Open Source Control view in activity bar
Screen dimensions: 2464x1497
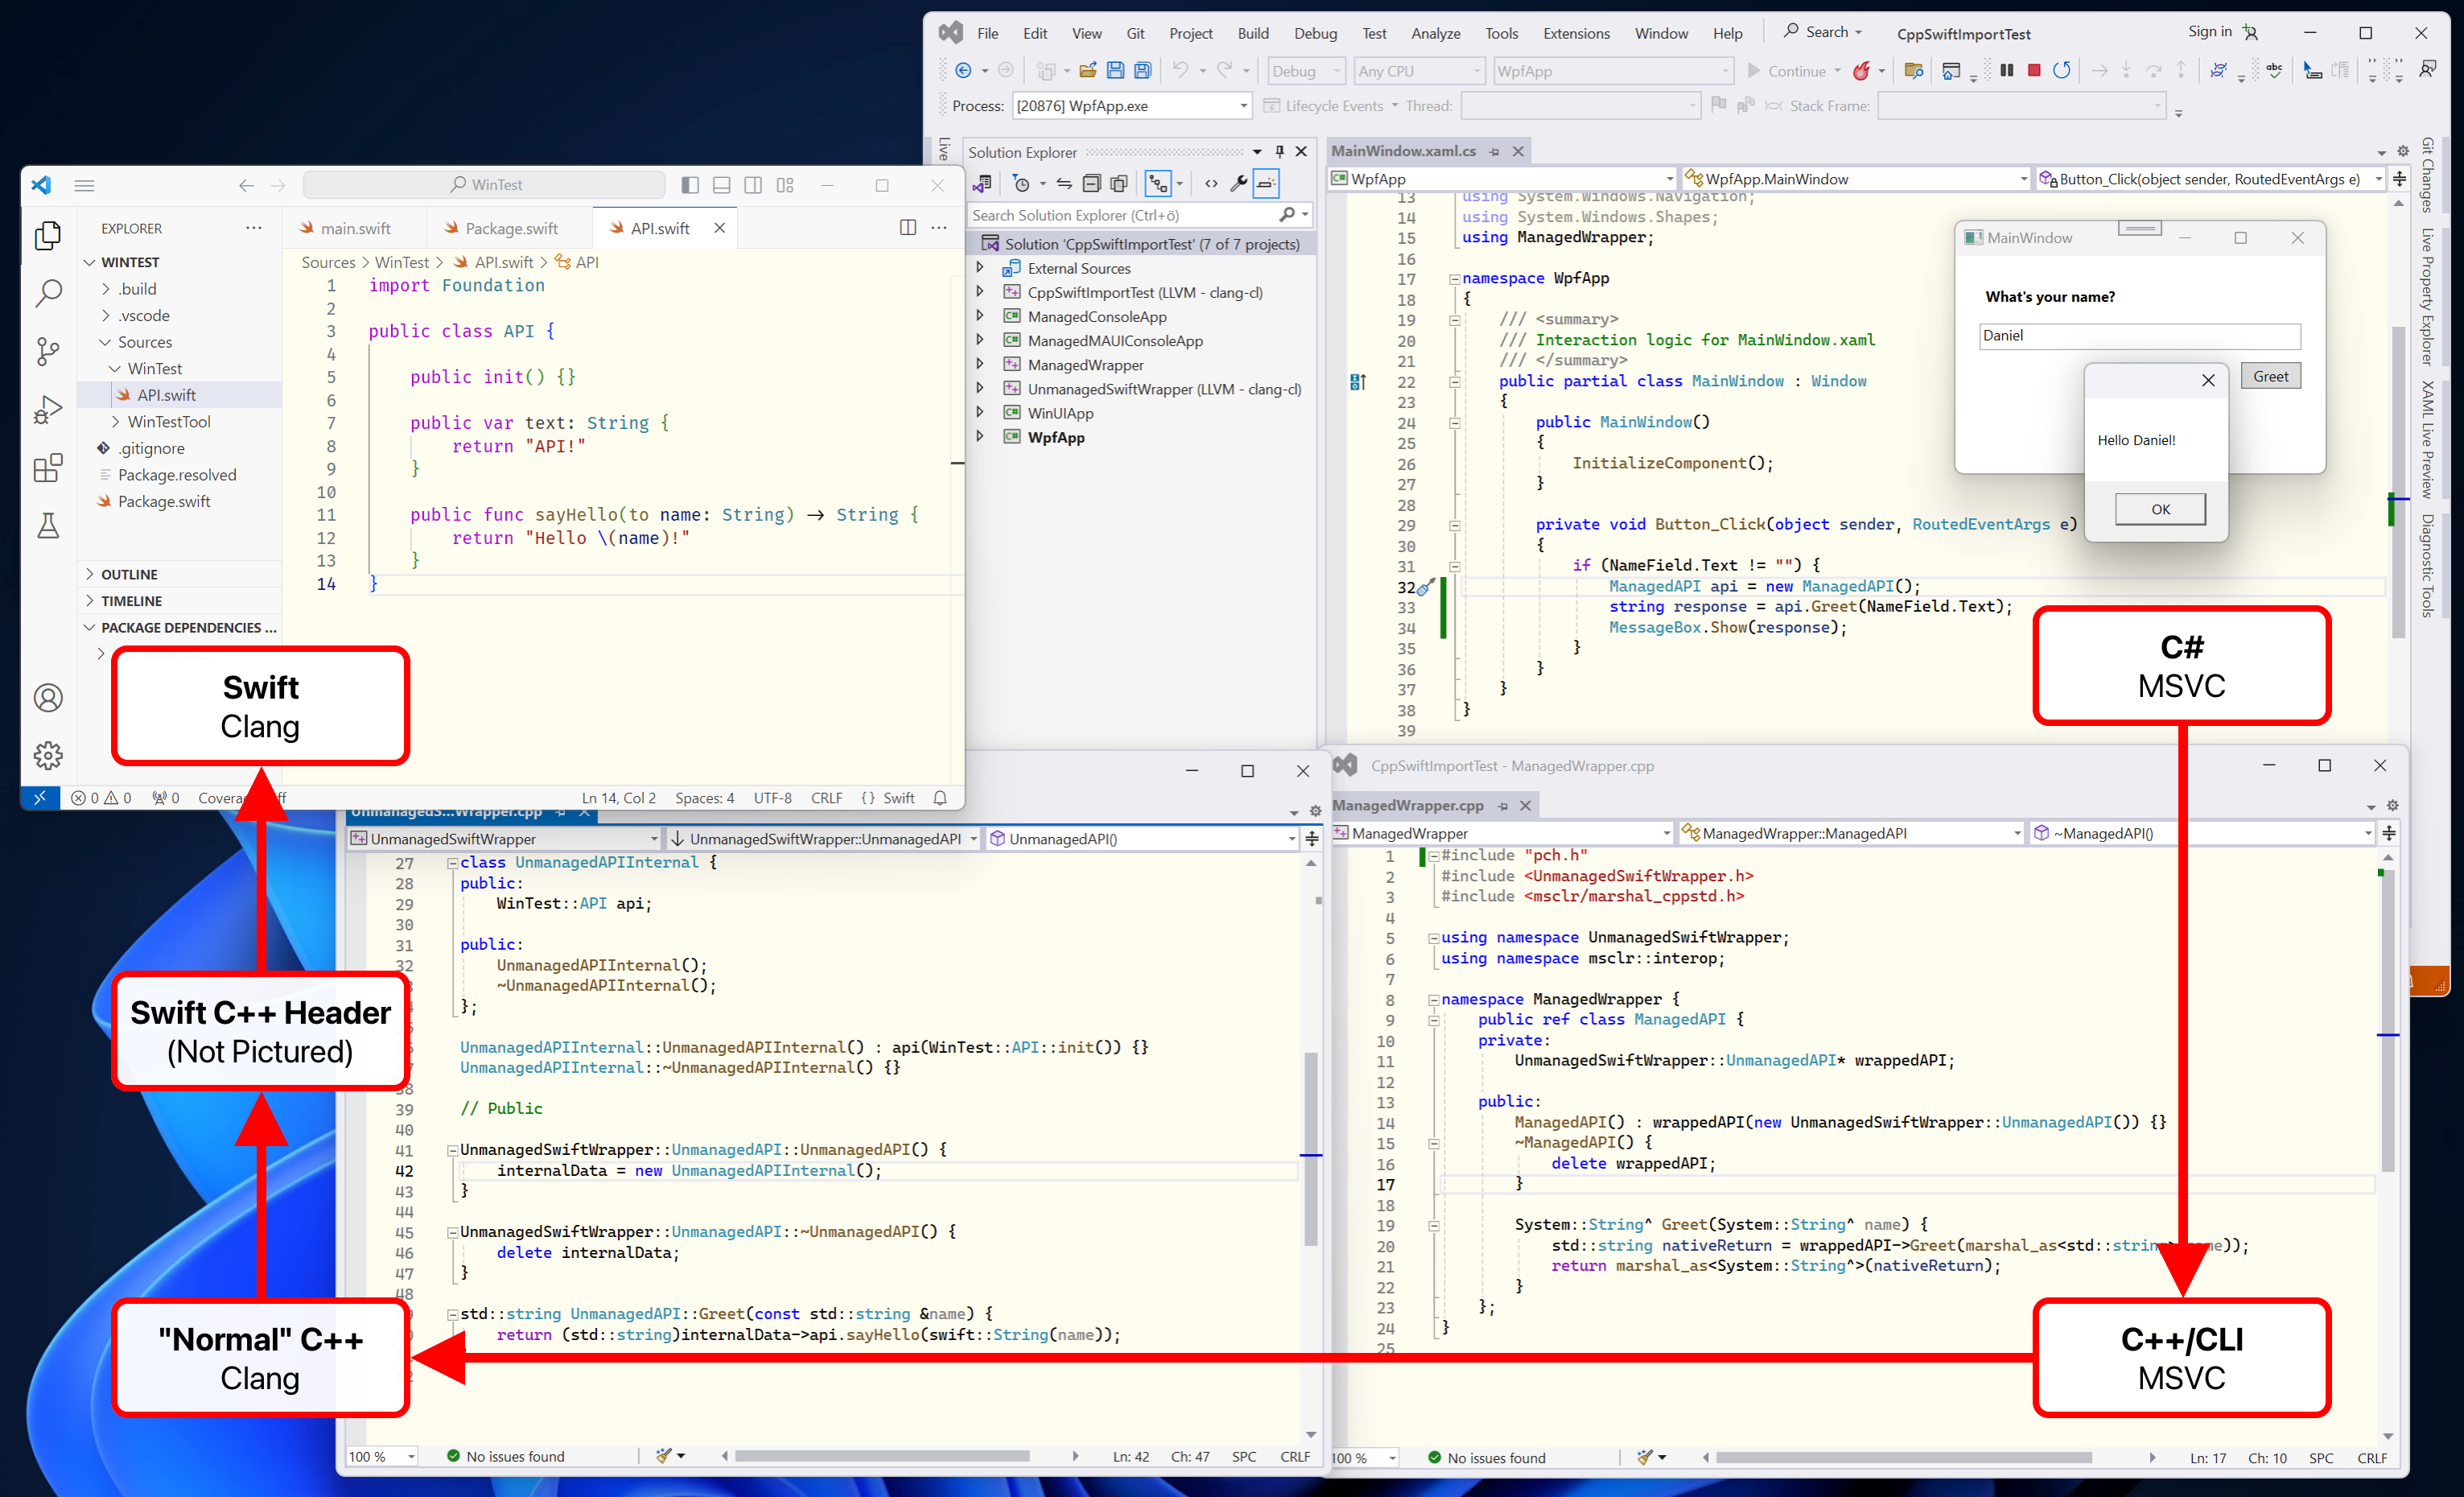pyautogui.click(x=47, y=351)
